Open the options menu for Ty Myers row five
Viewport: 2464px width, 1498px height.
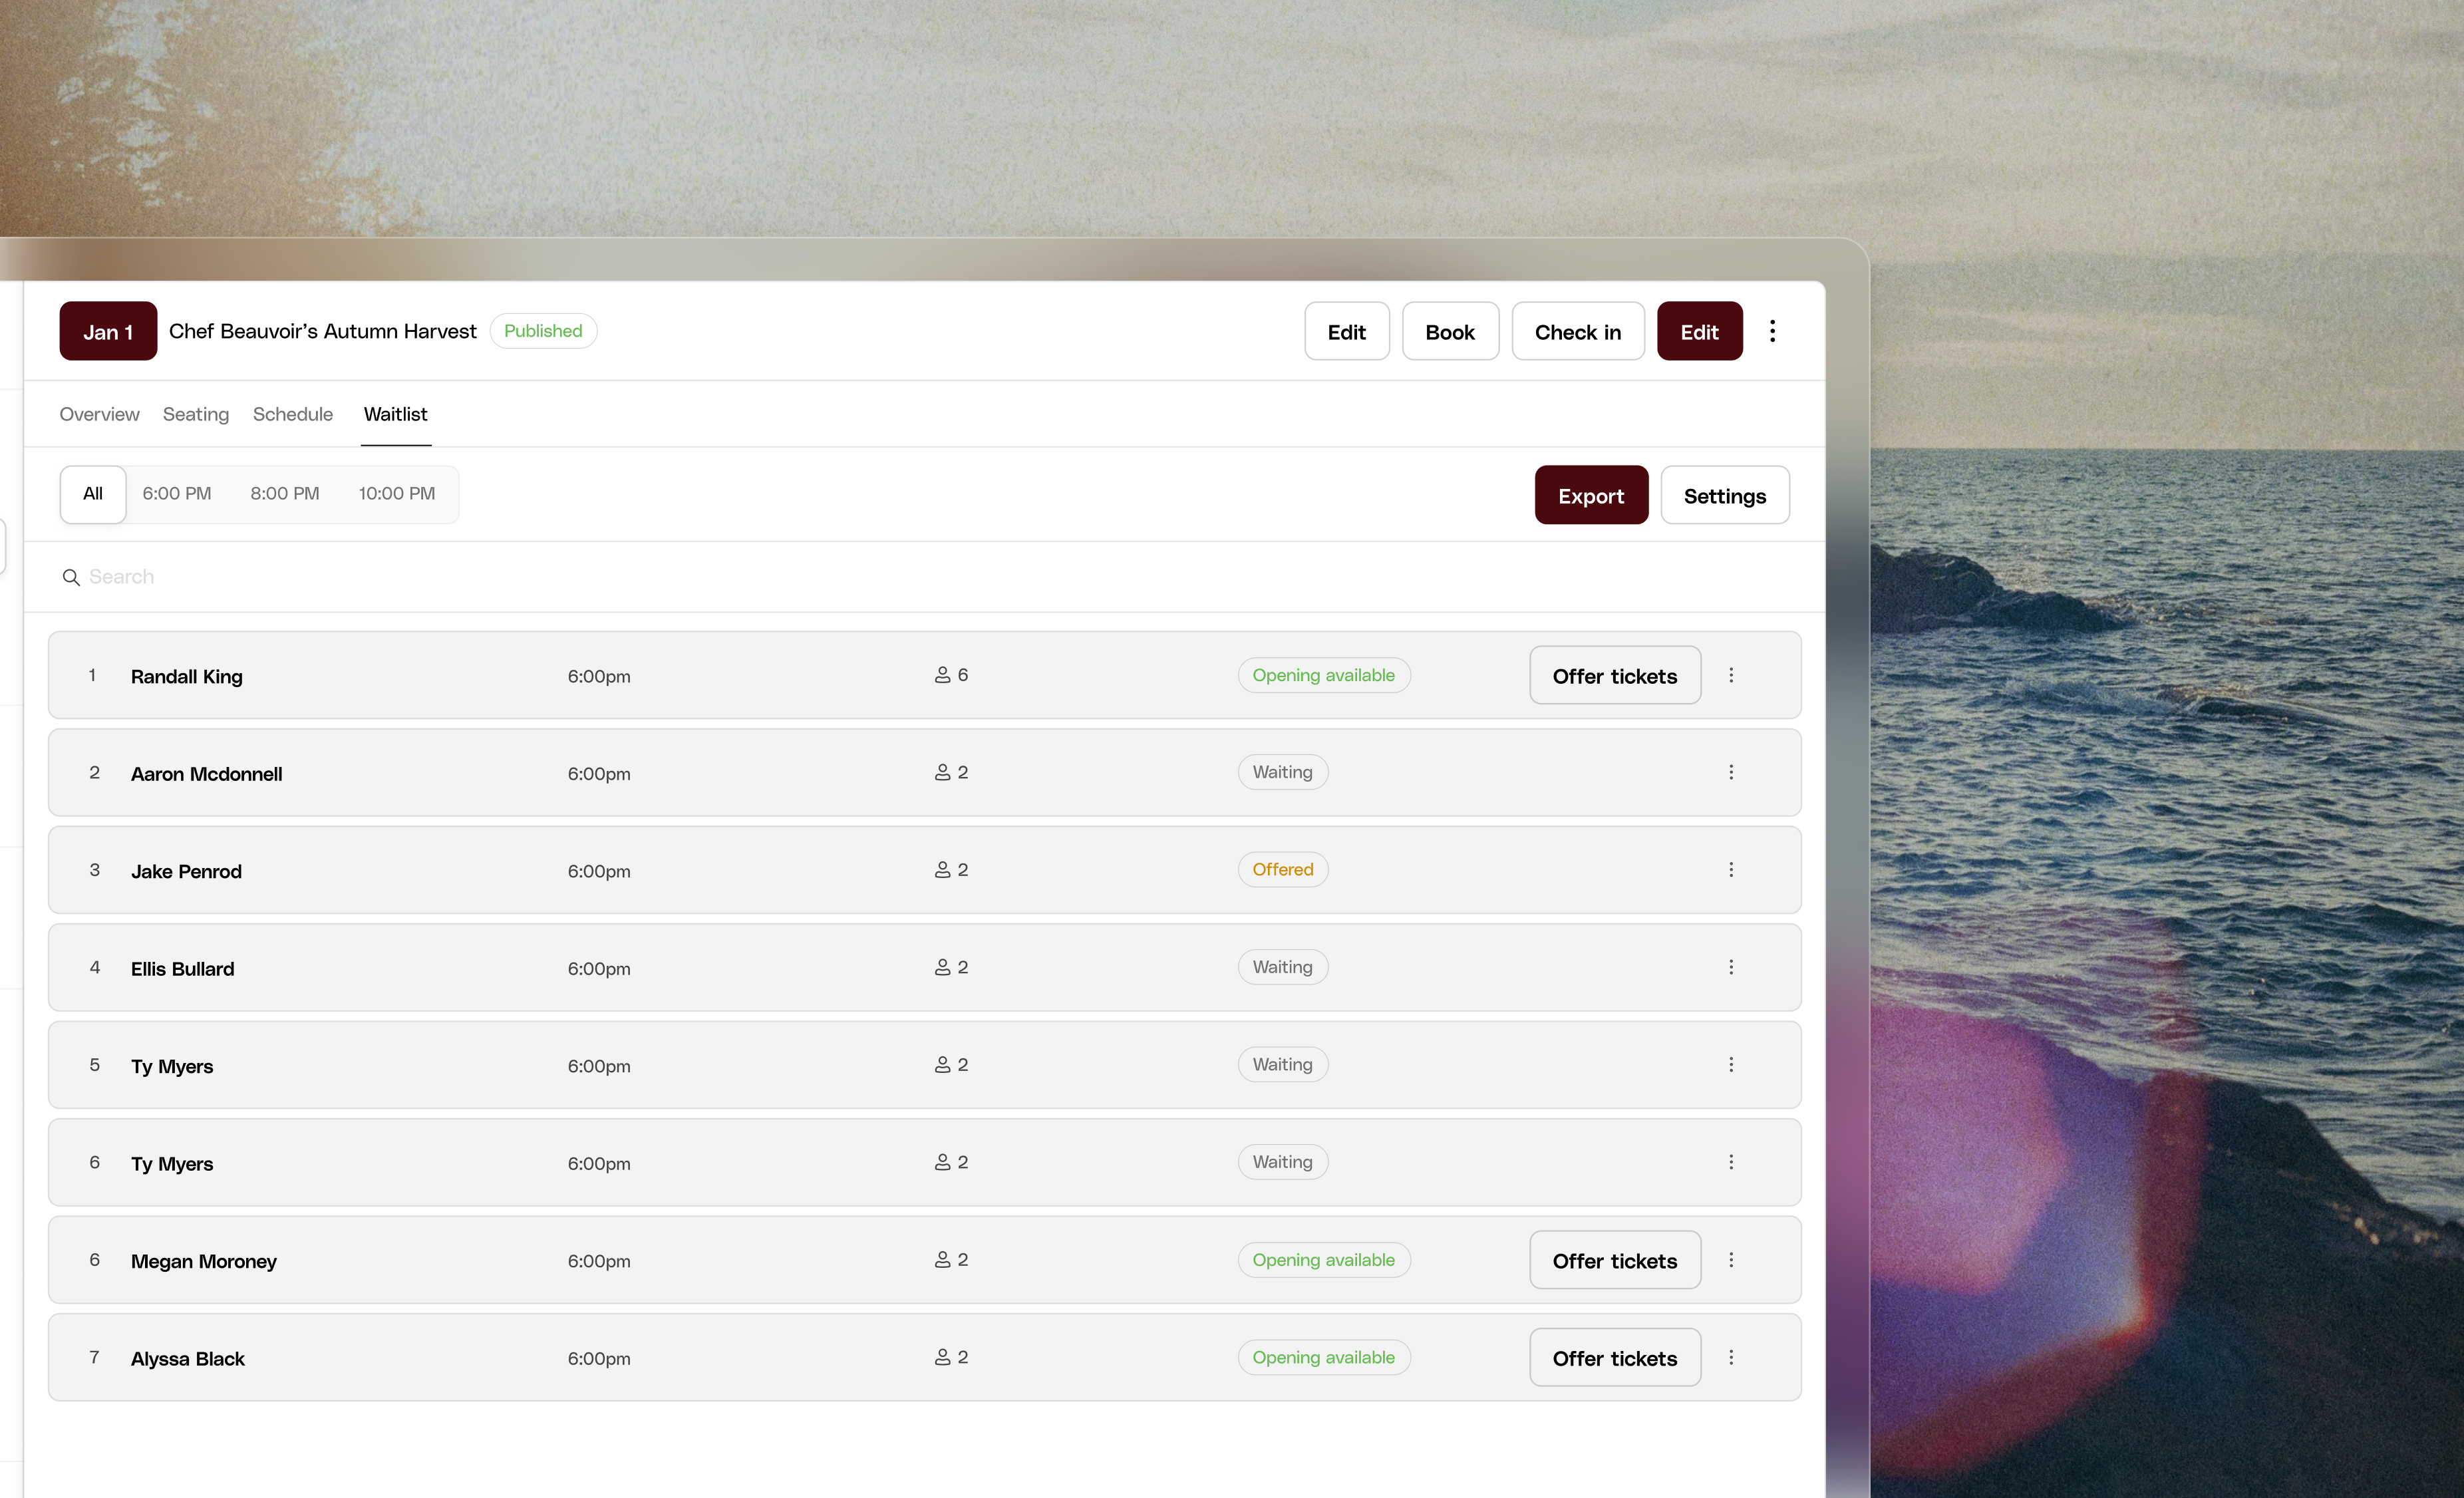[1731, 1064]
